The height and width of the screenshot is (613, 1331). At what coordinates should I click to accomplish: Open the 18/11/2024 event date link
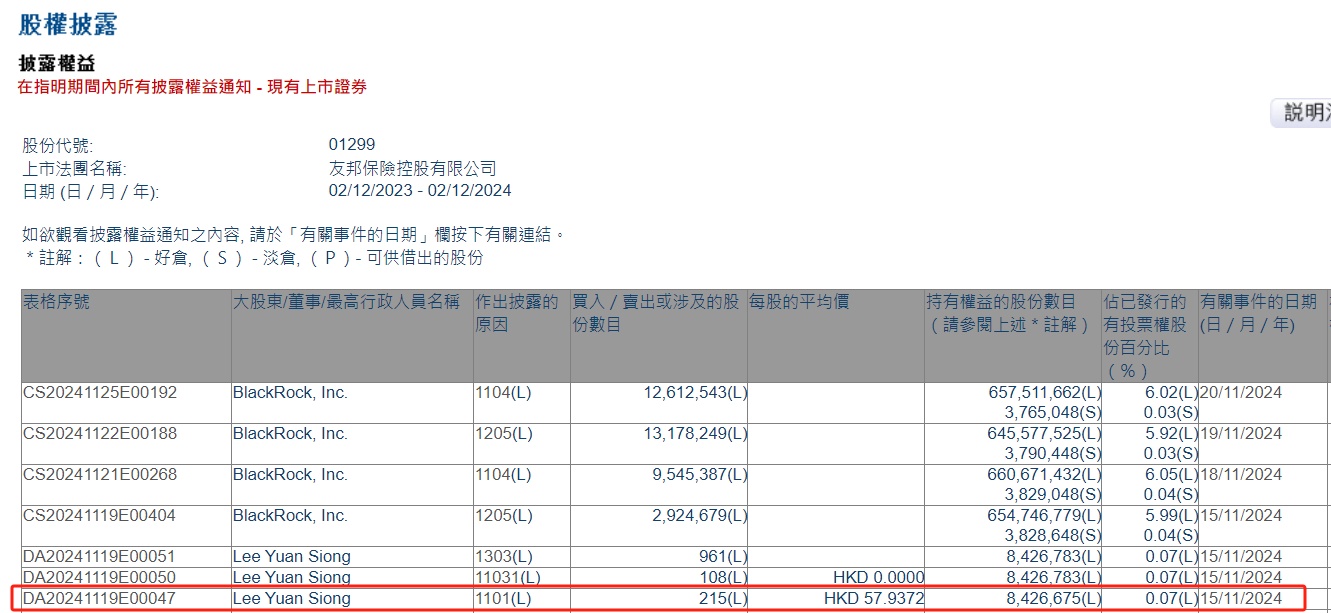point(1241,475)
